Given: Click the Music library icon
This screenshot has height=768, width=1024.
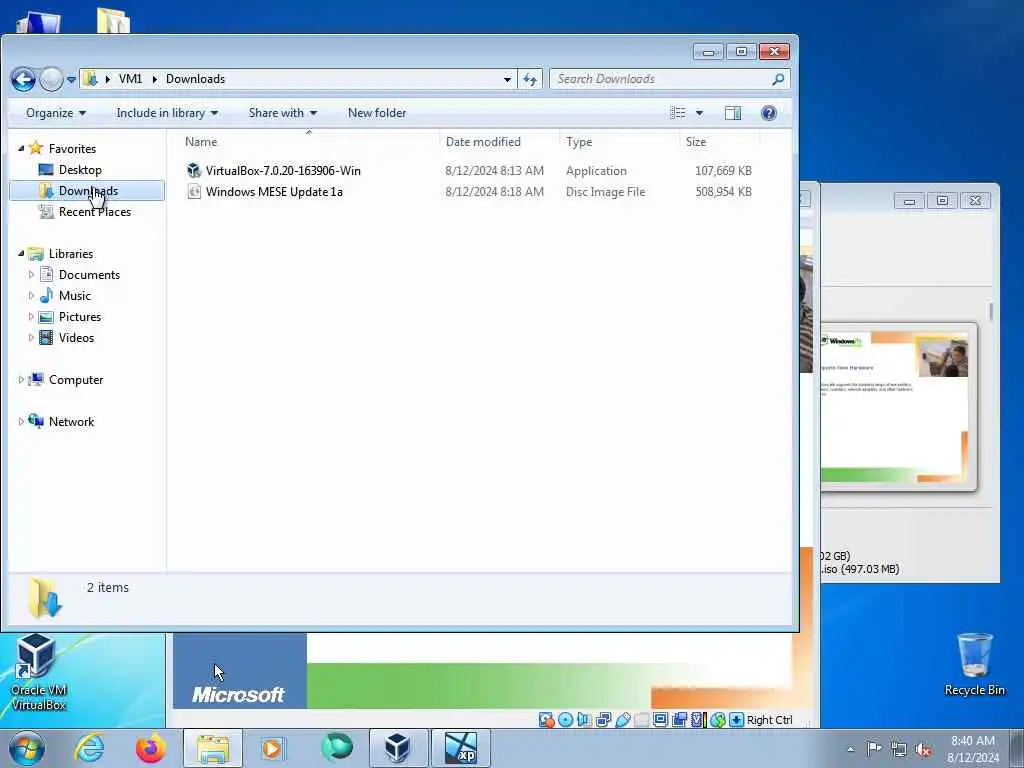Looking at the screenshot, I should coord(46,295).
